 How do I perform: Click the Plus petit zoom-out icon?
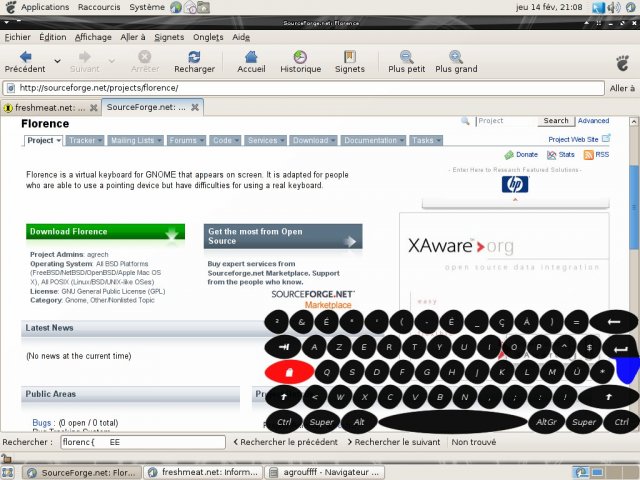(406, 57)
